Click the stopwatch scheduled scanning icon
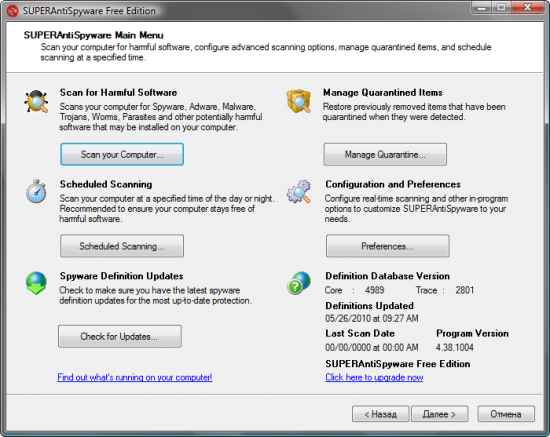Viewport: 550px width, 437px height. 36,191
